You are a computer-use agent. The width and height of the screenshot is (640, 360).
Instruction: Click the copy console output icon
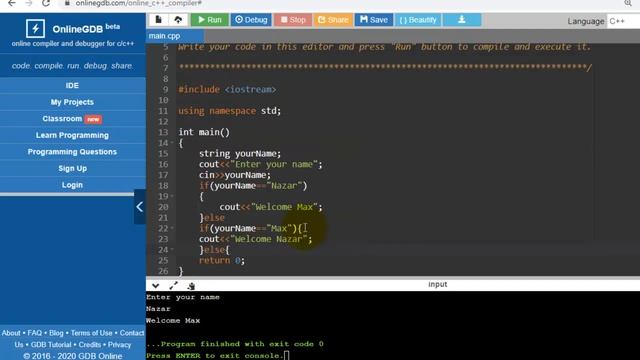(x=191, y=286)
